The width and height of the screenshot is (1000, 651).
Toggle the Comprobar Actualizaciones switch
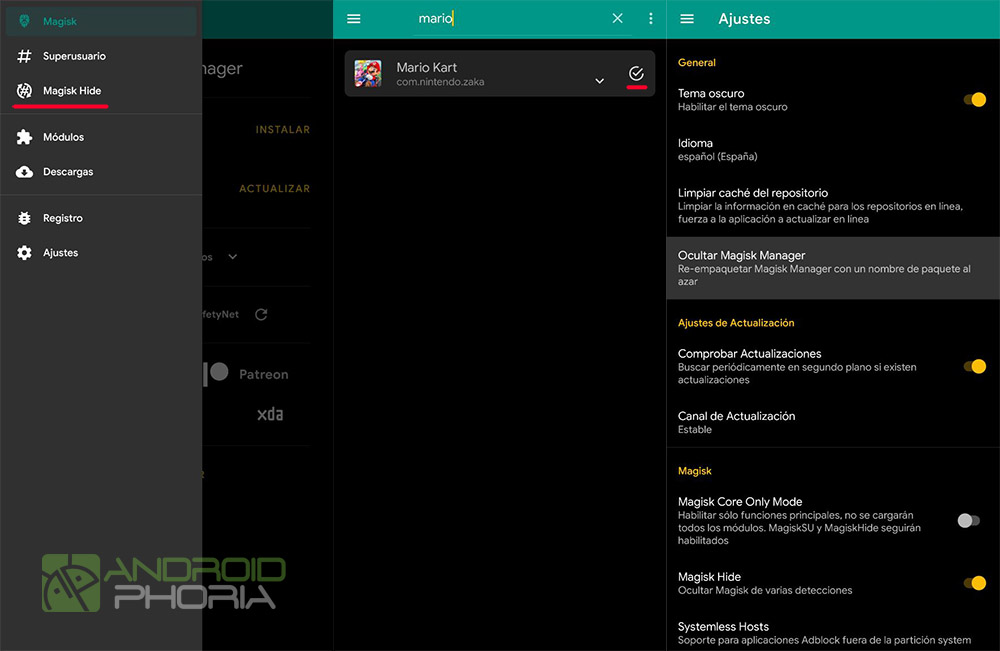pyautogui.click(x=974, y=366)
